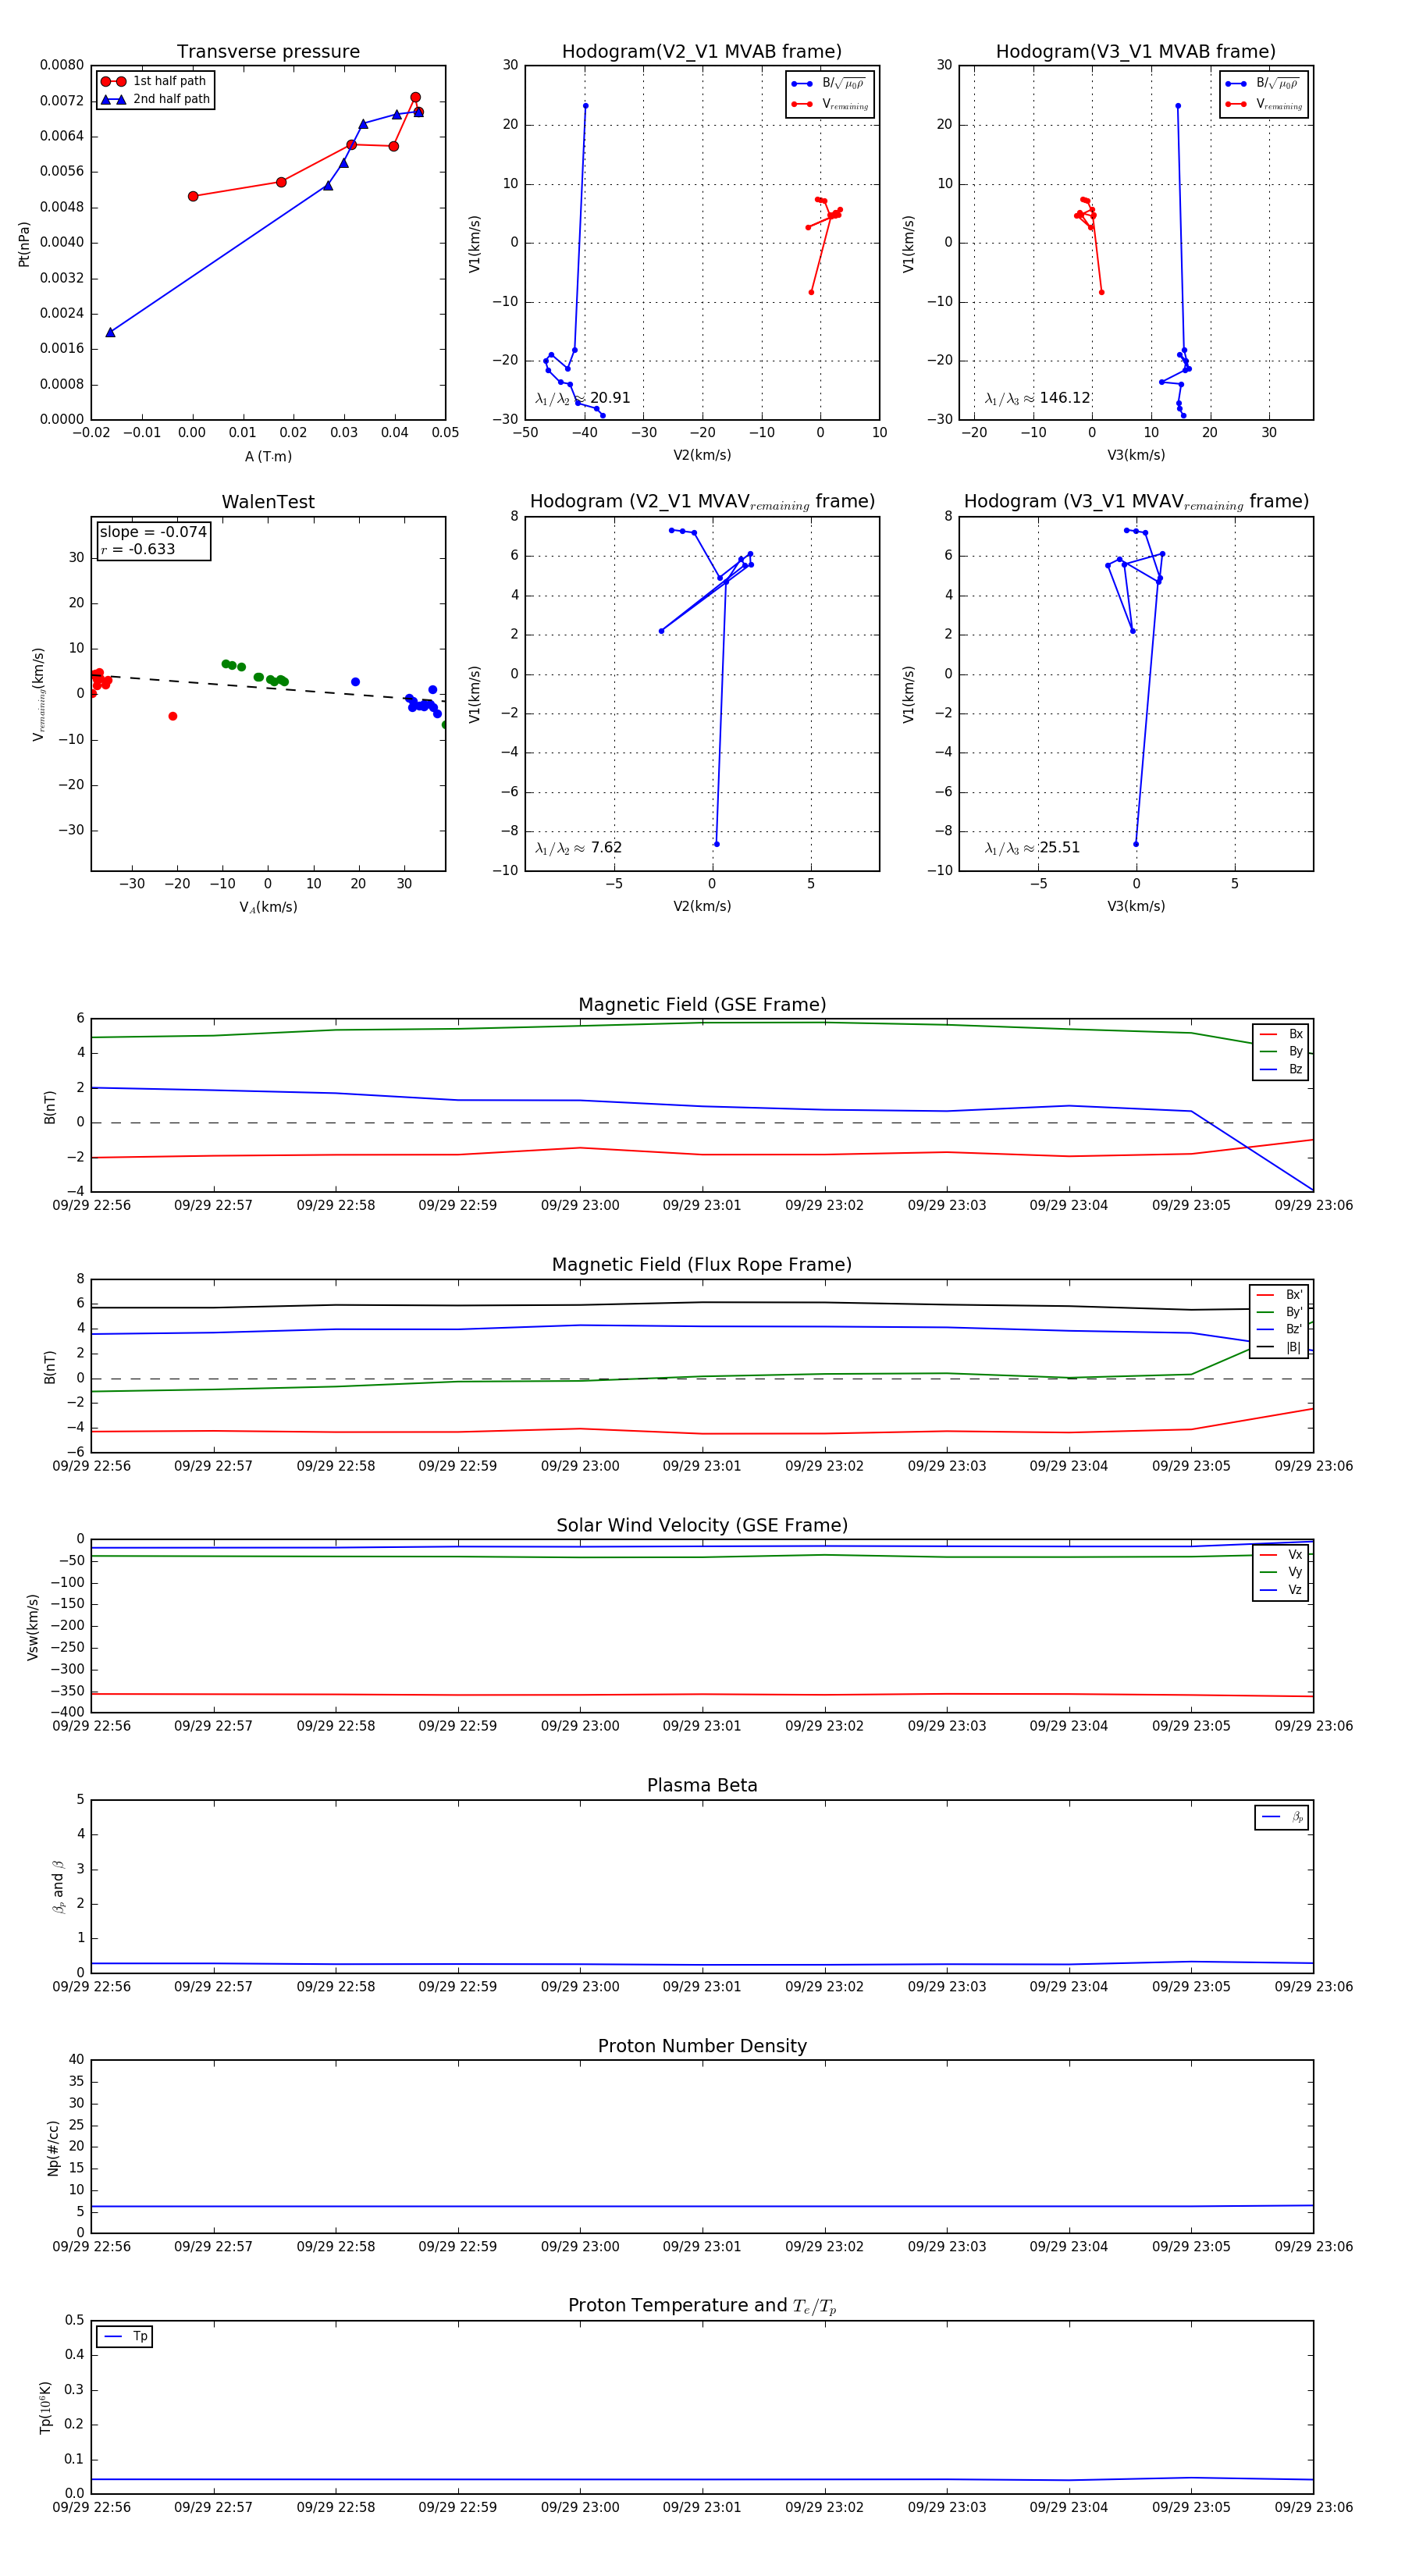Image resolution: width=1405 pixels, height=2576 pixels.
Task: Select the 'r = -0.633' annotation
Action: pos(138,549)
